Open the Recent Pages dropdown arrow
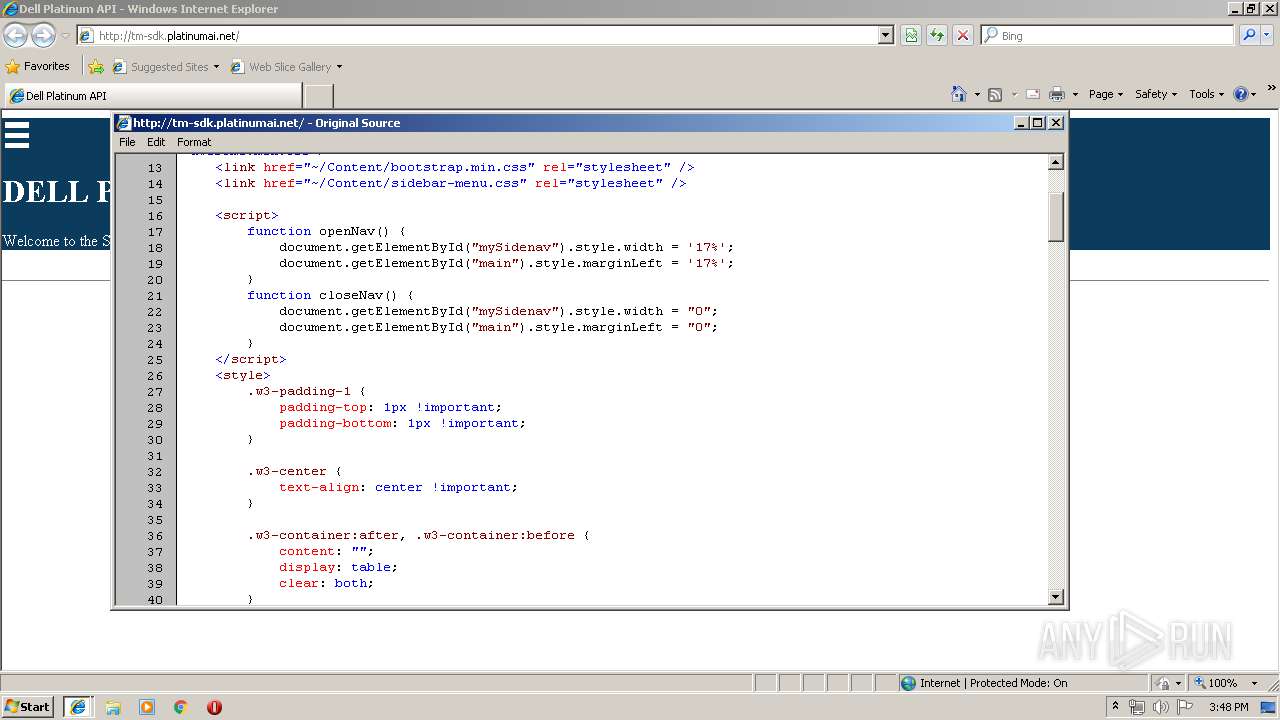This screenshot has width=1280, height=720. 65,36
